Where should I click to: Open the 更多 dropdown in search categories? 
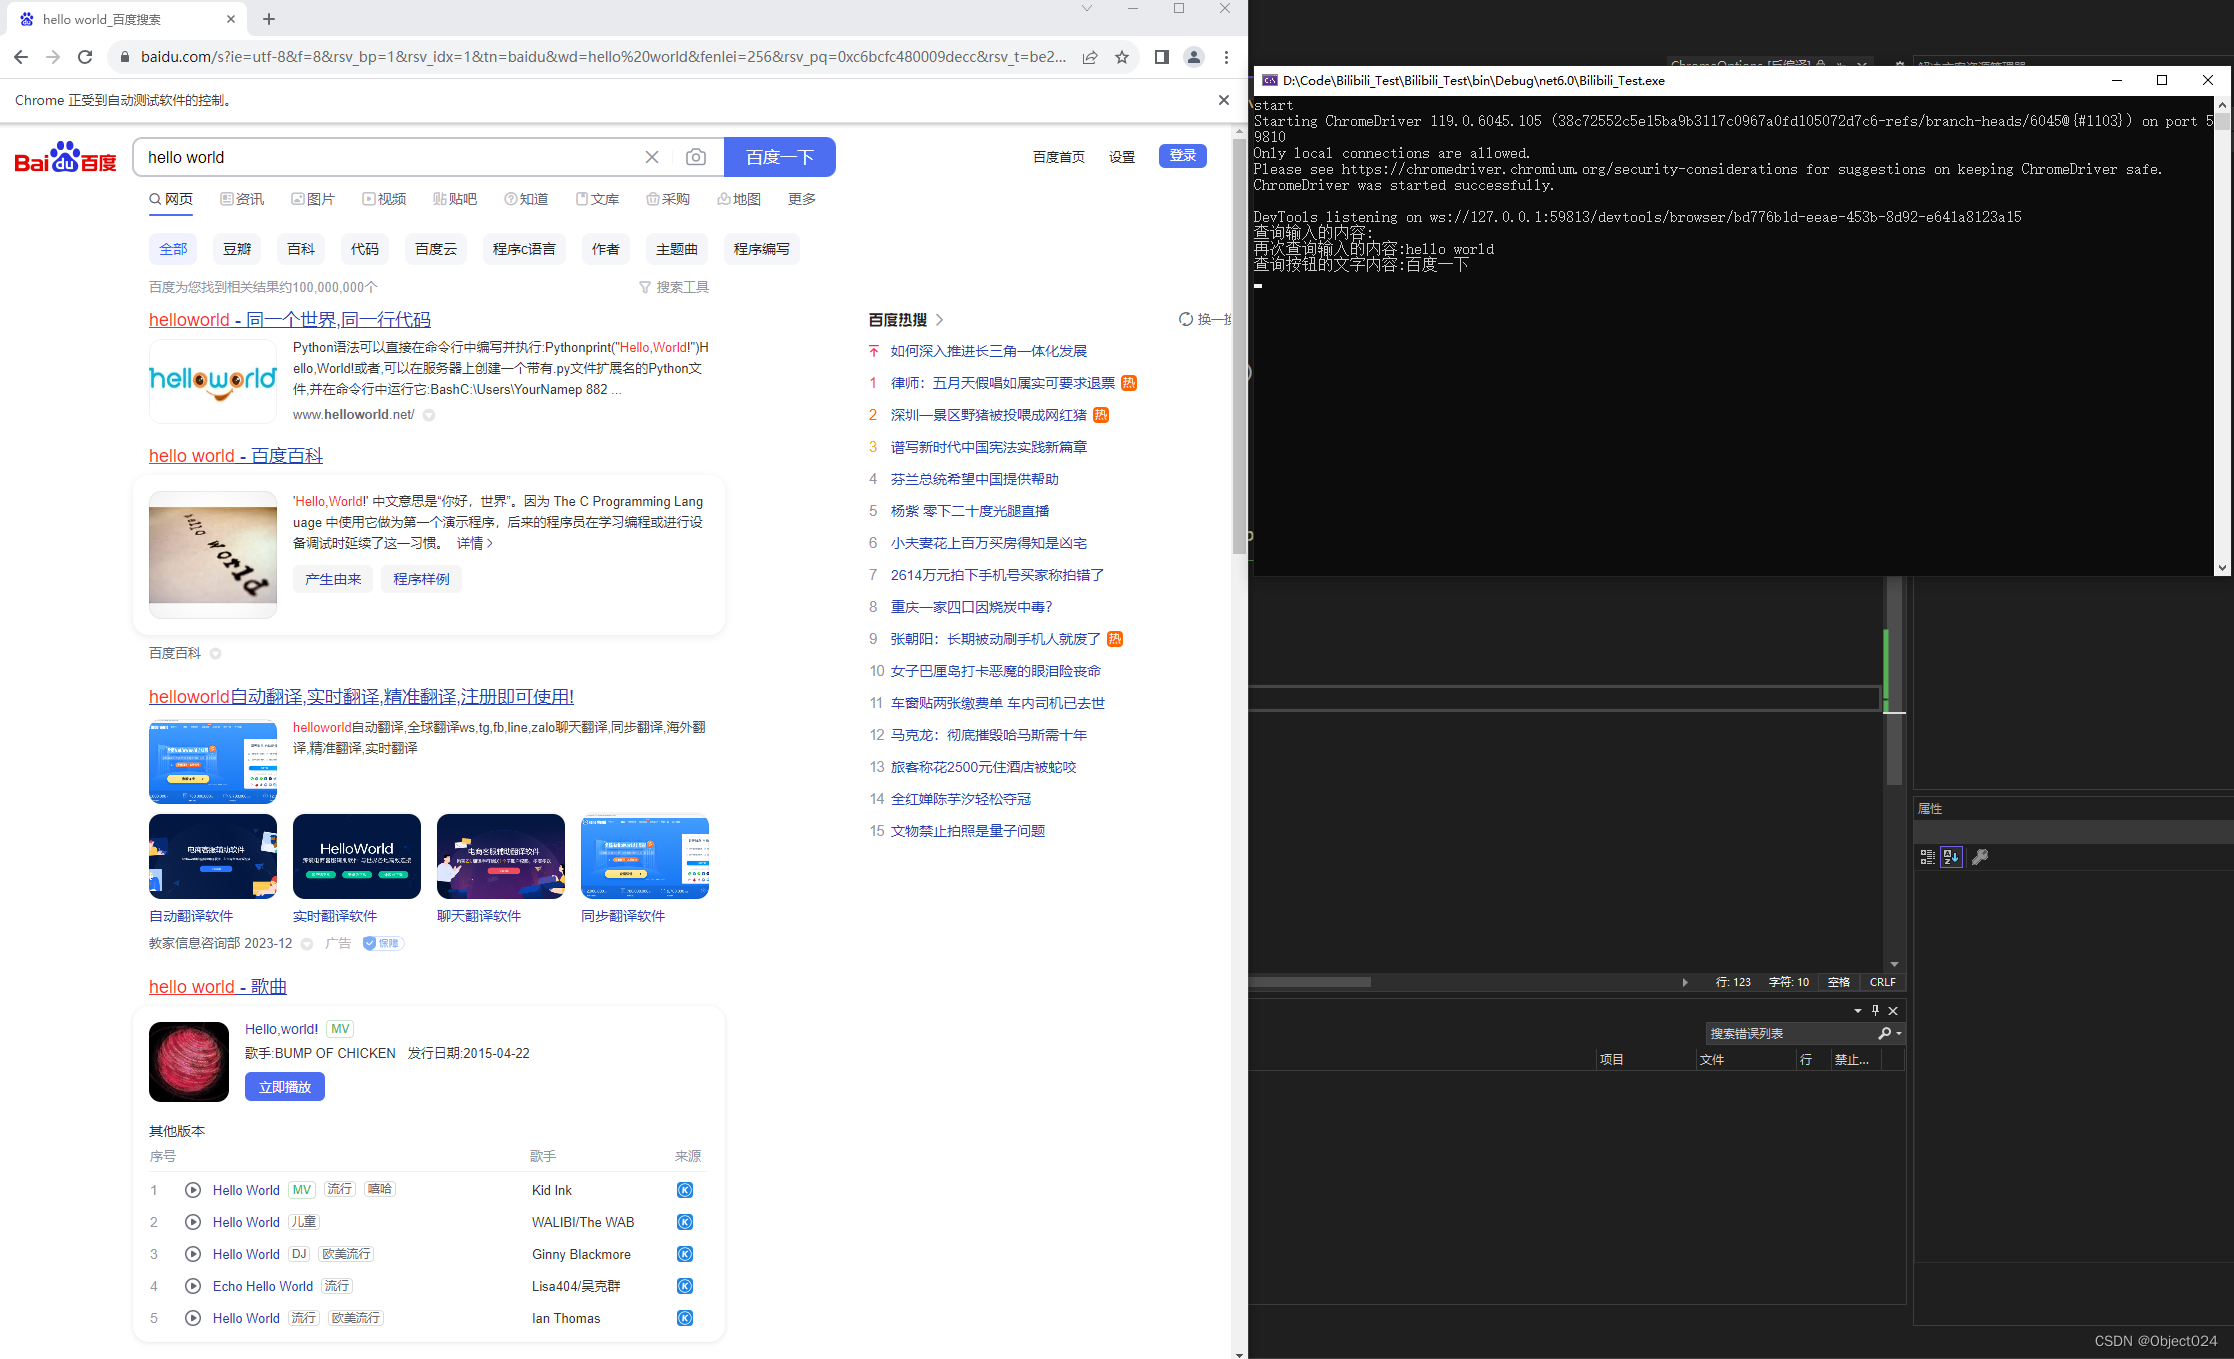pos(801,198)
